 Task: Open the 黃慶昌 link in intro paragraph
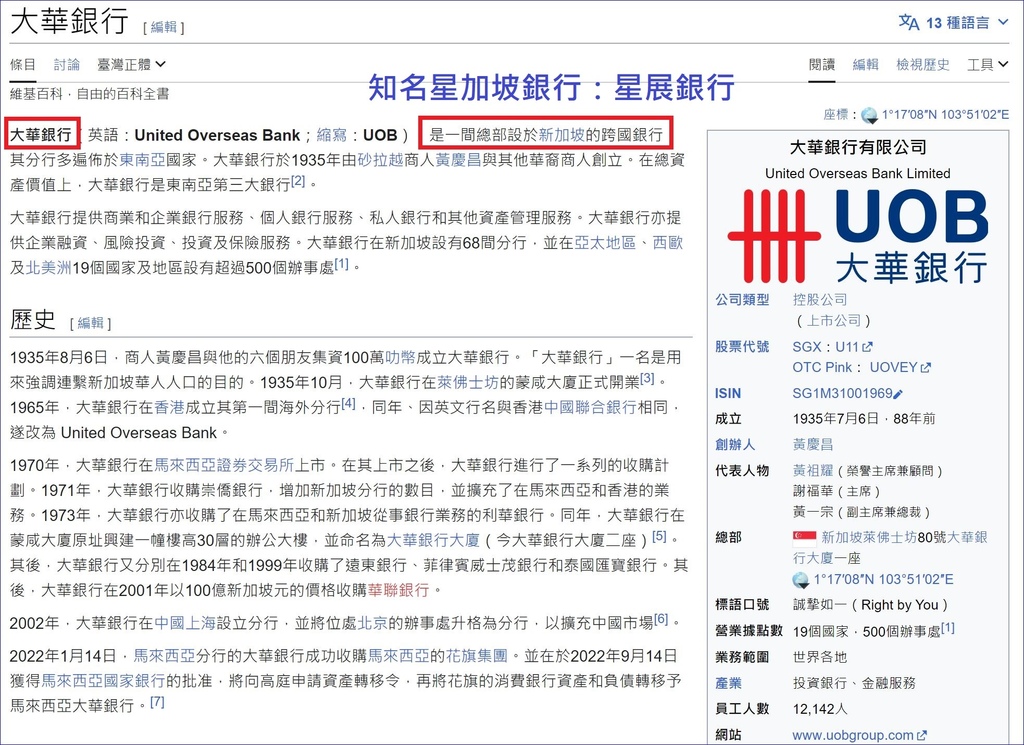[x=458, y=160]
